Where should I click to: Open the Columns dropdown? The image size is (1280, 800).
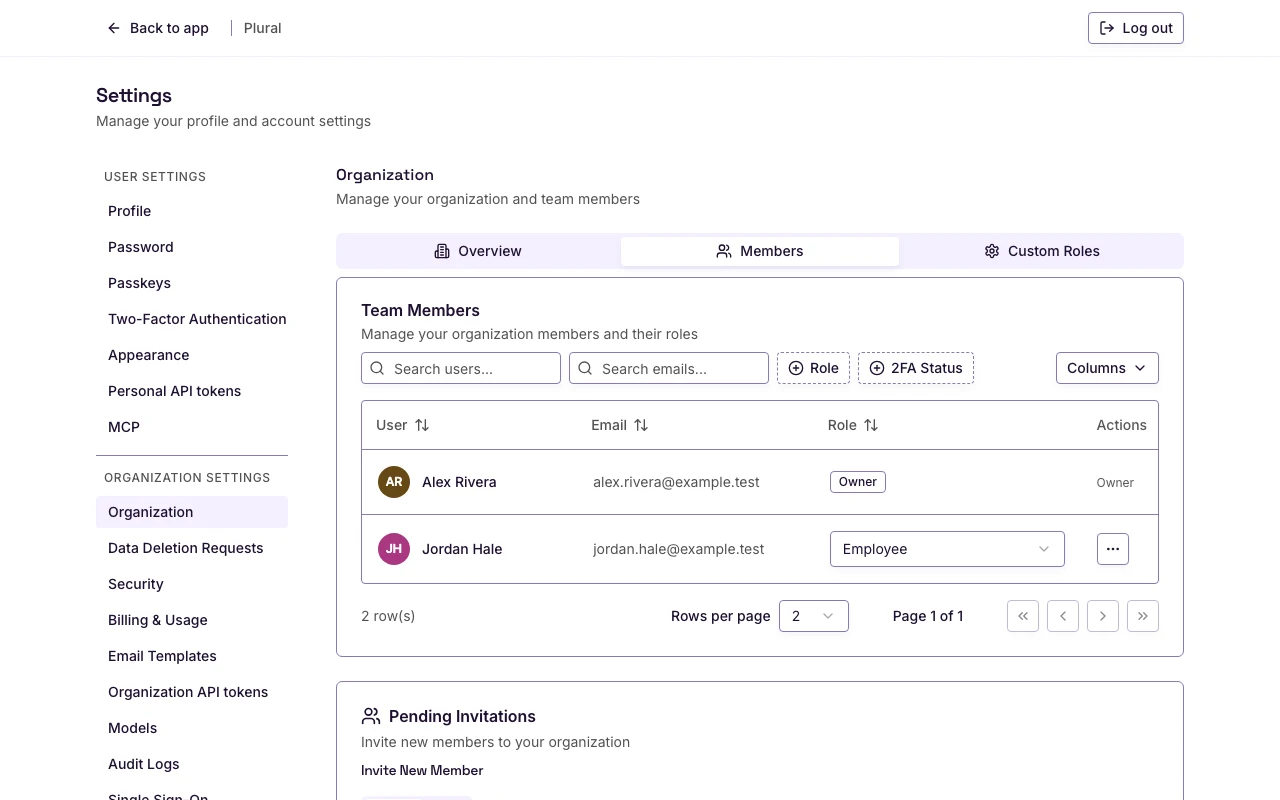pyautogui.click(x=1107, y=368)
